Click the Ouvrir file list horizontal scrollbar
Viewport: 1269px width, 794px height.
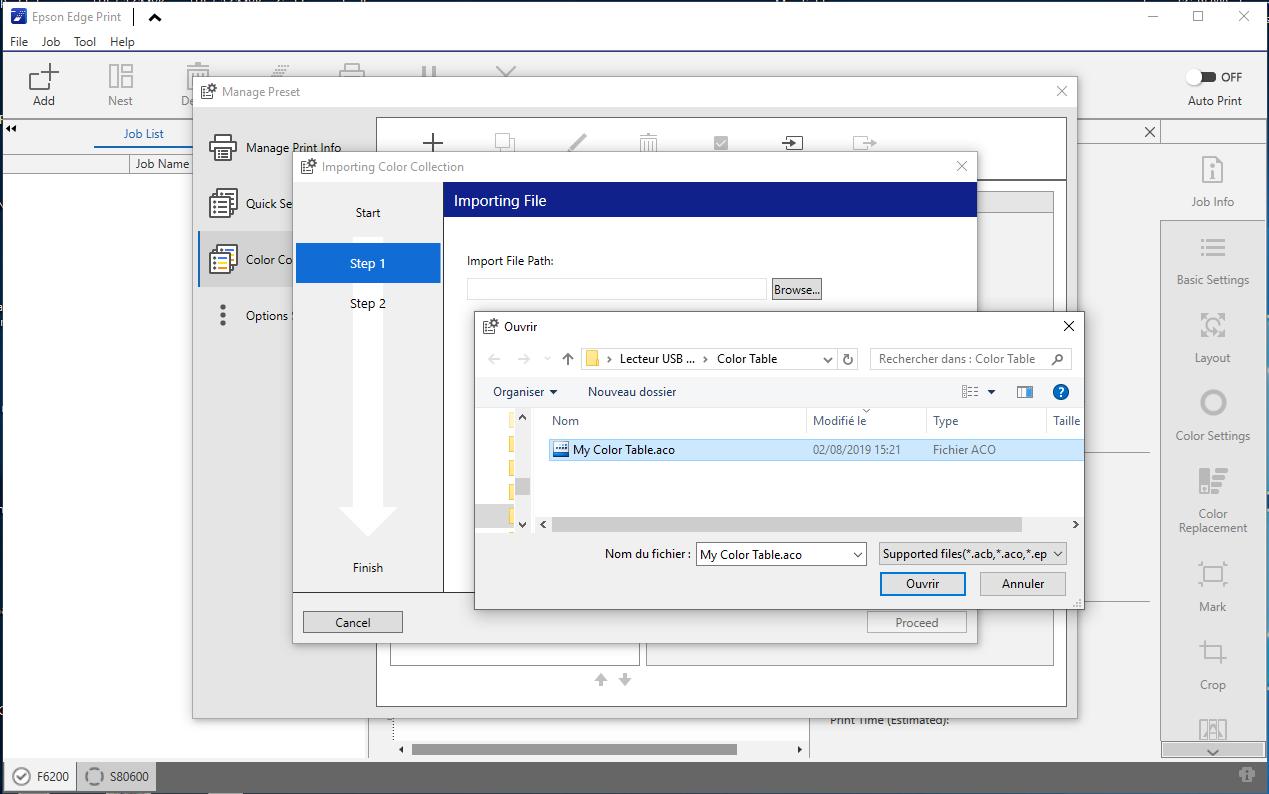coord(786,524)
